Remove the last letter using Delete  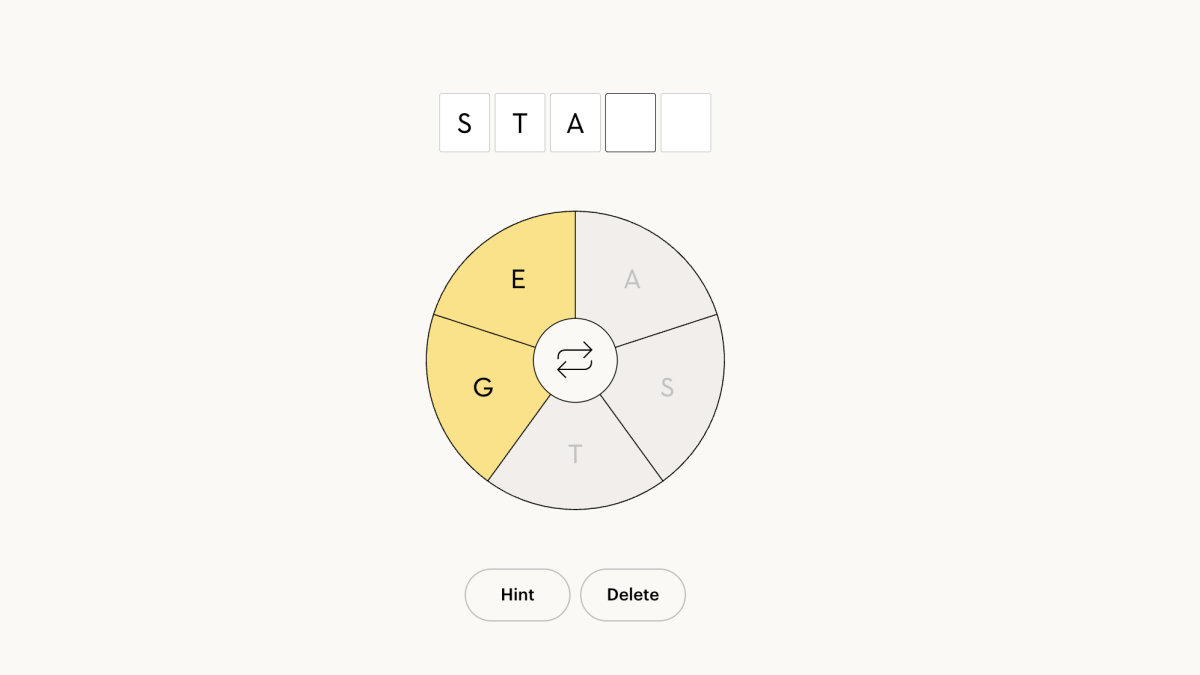tap(632, 595)
